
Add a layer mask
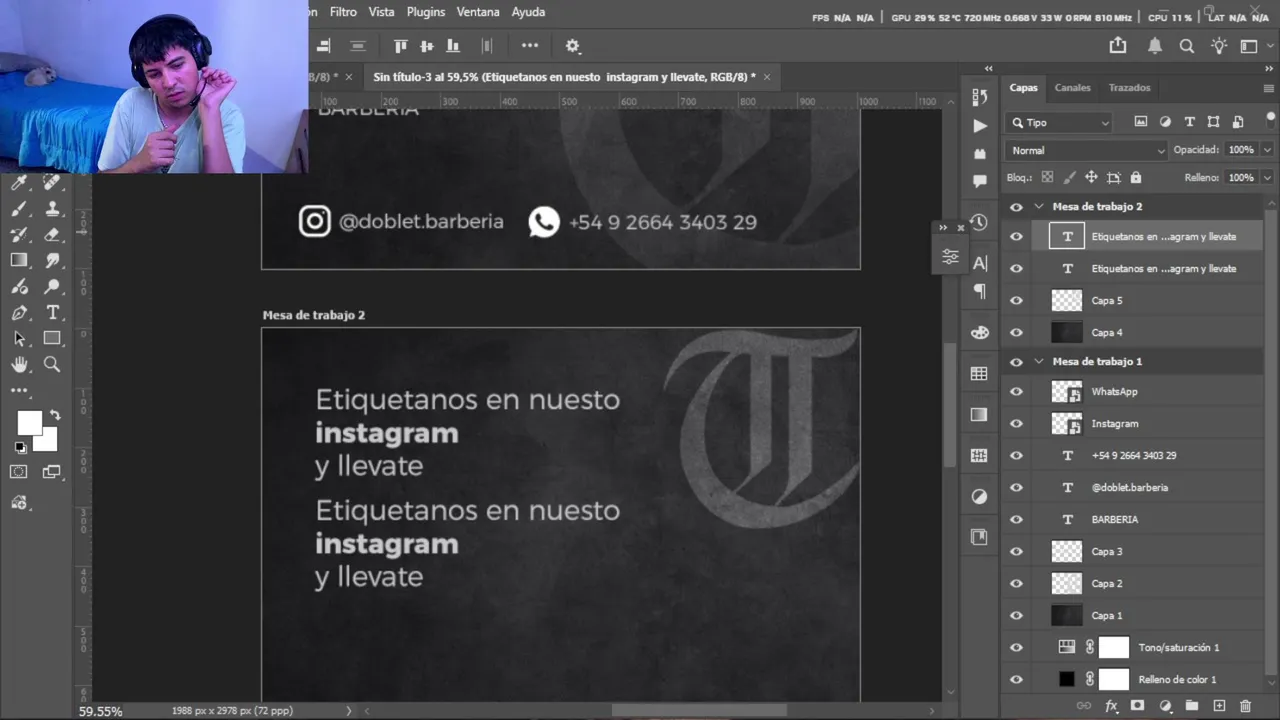[1137, 706]
